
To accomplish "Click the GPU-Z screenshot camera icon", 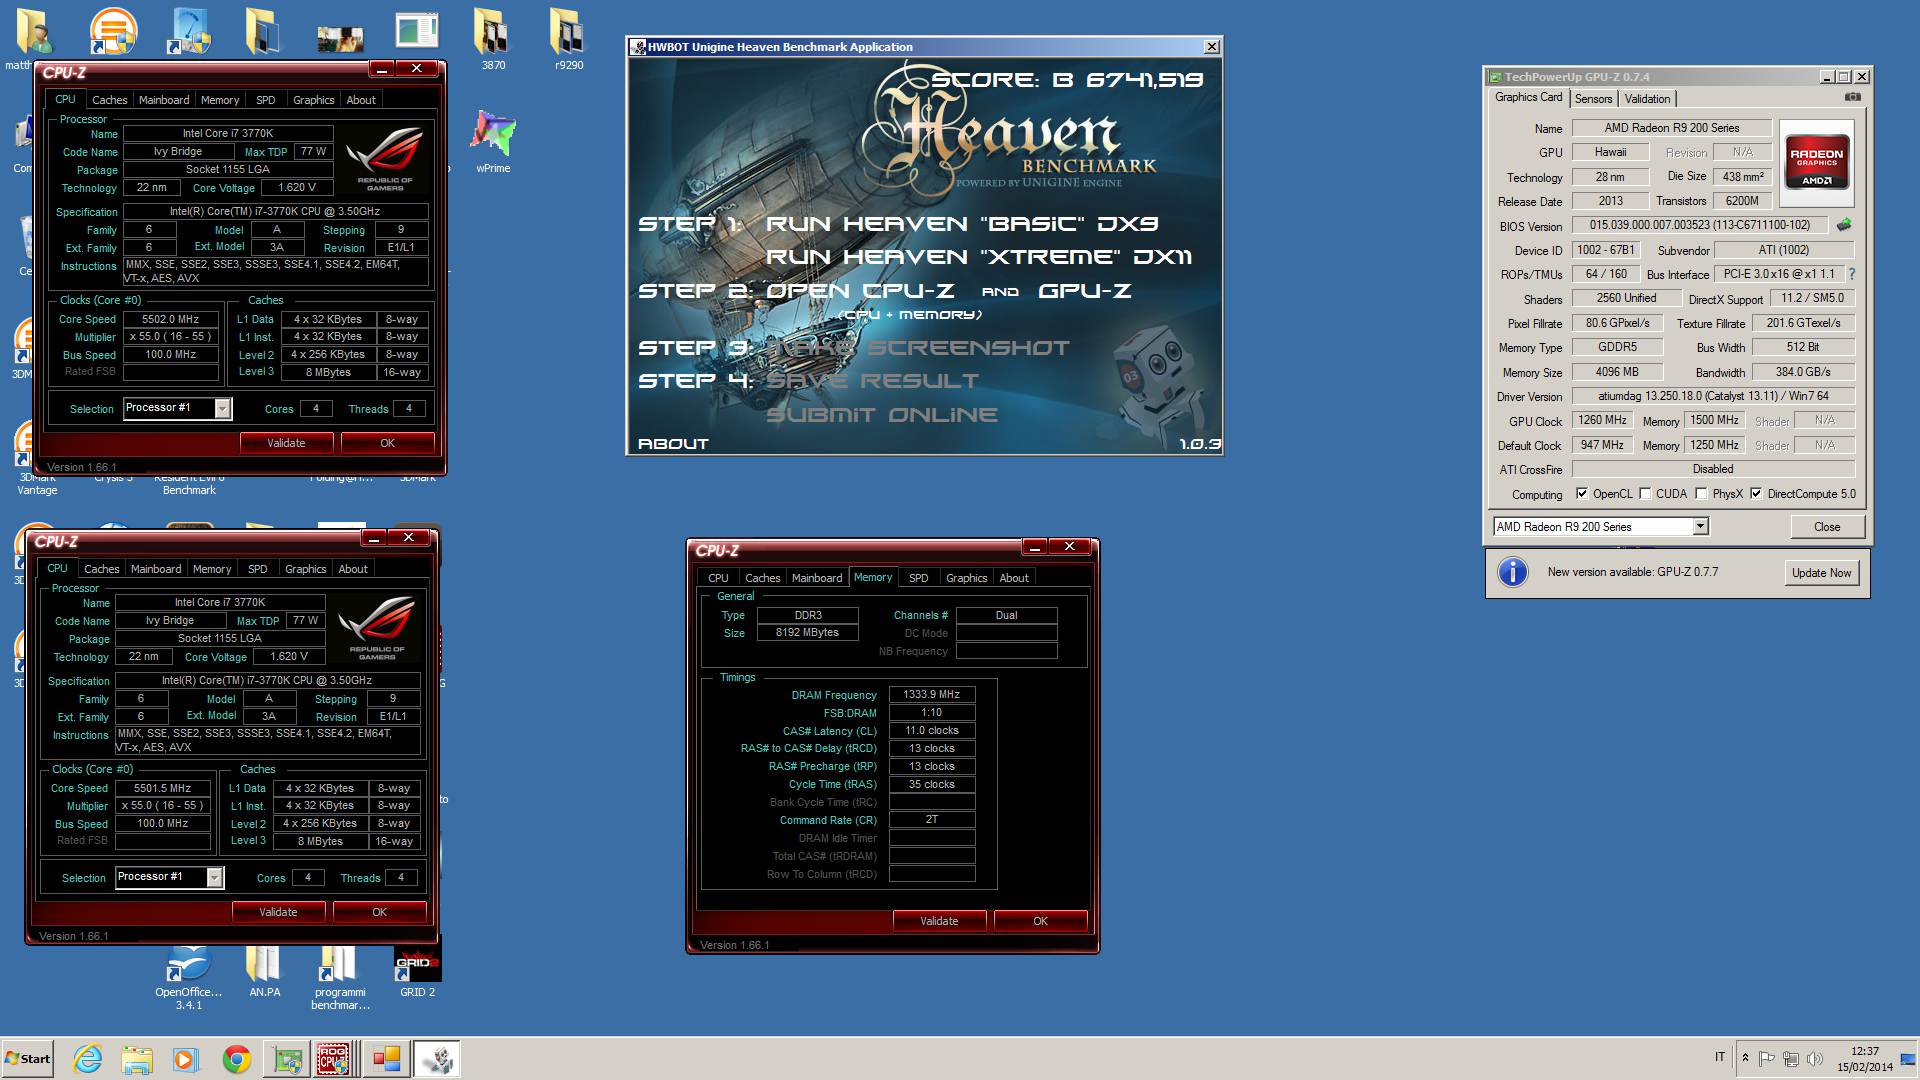I will click(x=1852, y=97).
